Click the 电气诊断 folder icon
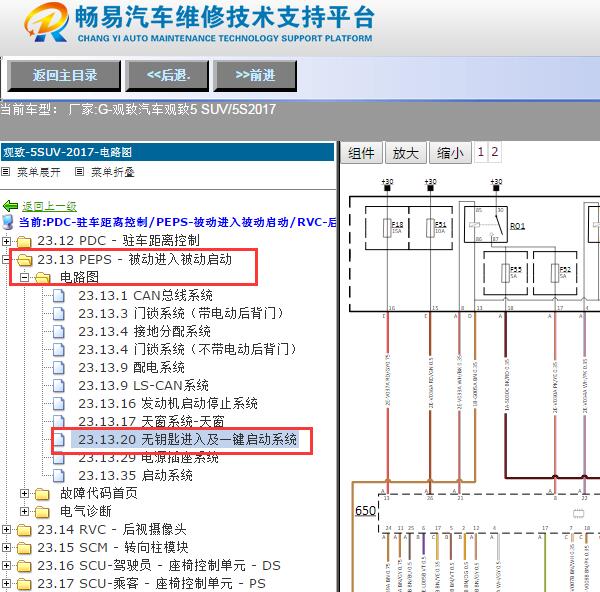This screenshot has height=592, width=600. pos(42,512)
